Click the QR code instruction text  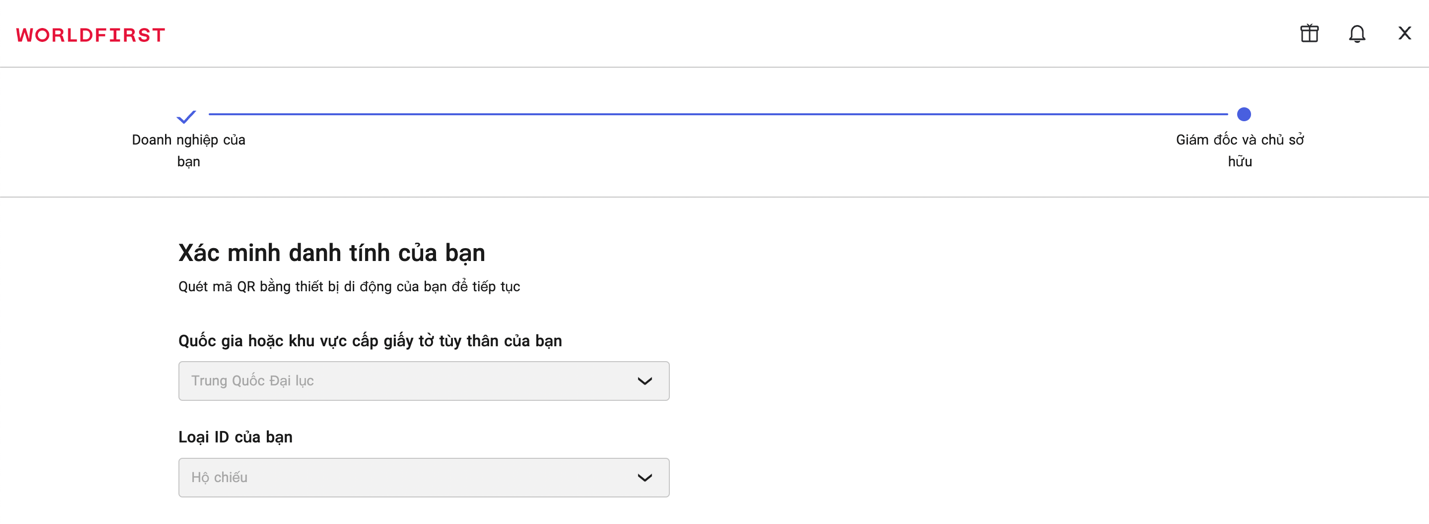(x=349, y=287)
